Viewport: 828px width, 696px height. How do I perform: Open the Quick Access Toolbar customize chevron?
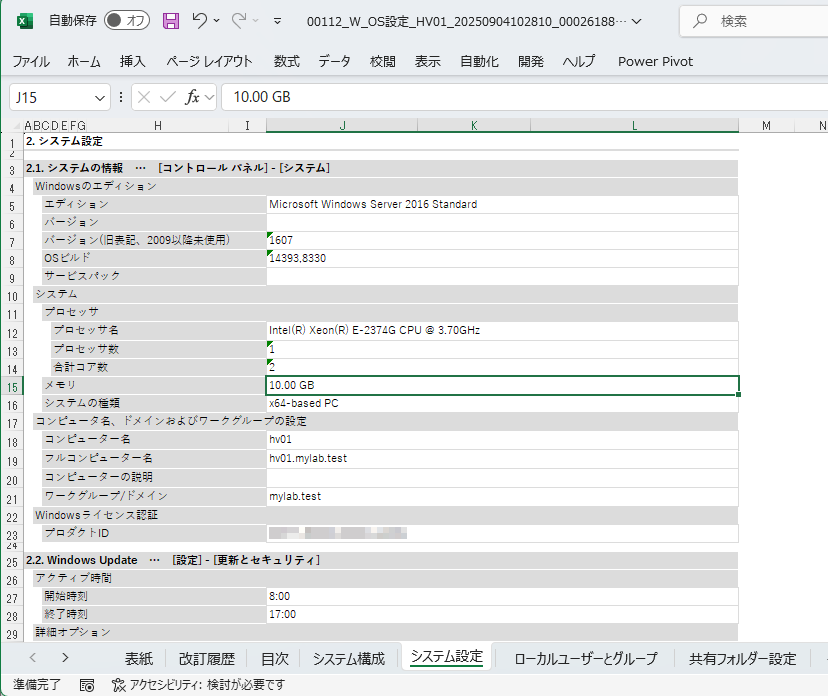click(277, 19)
